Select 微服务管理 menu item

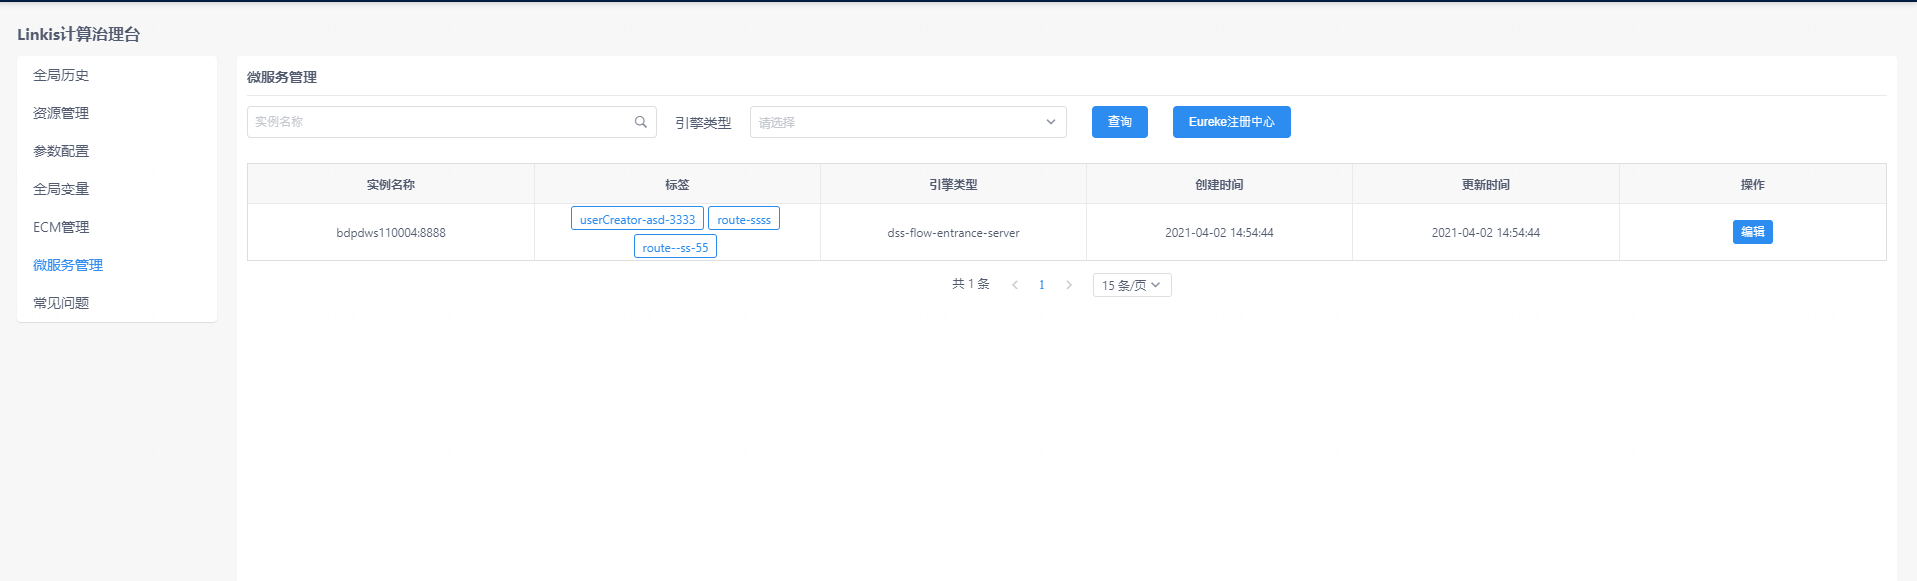pos(68,265)
